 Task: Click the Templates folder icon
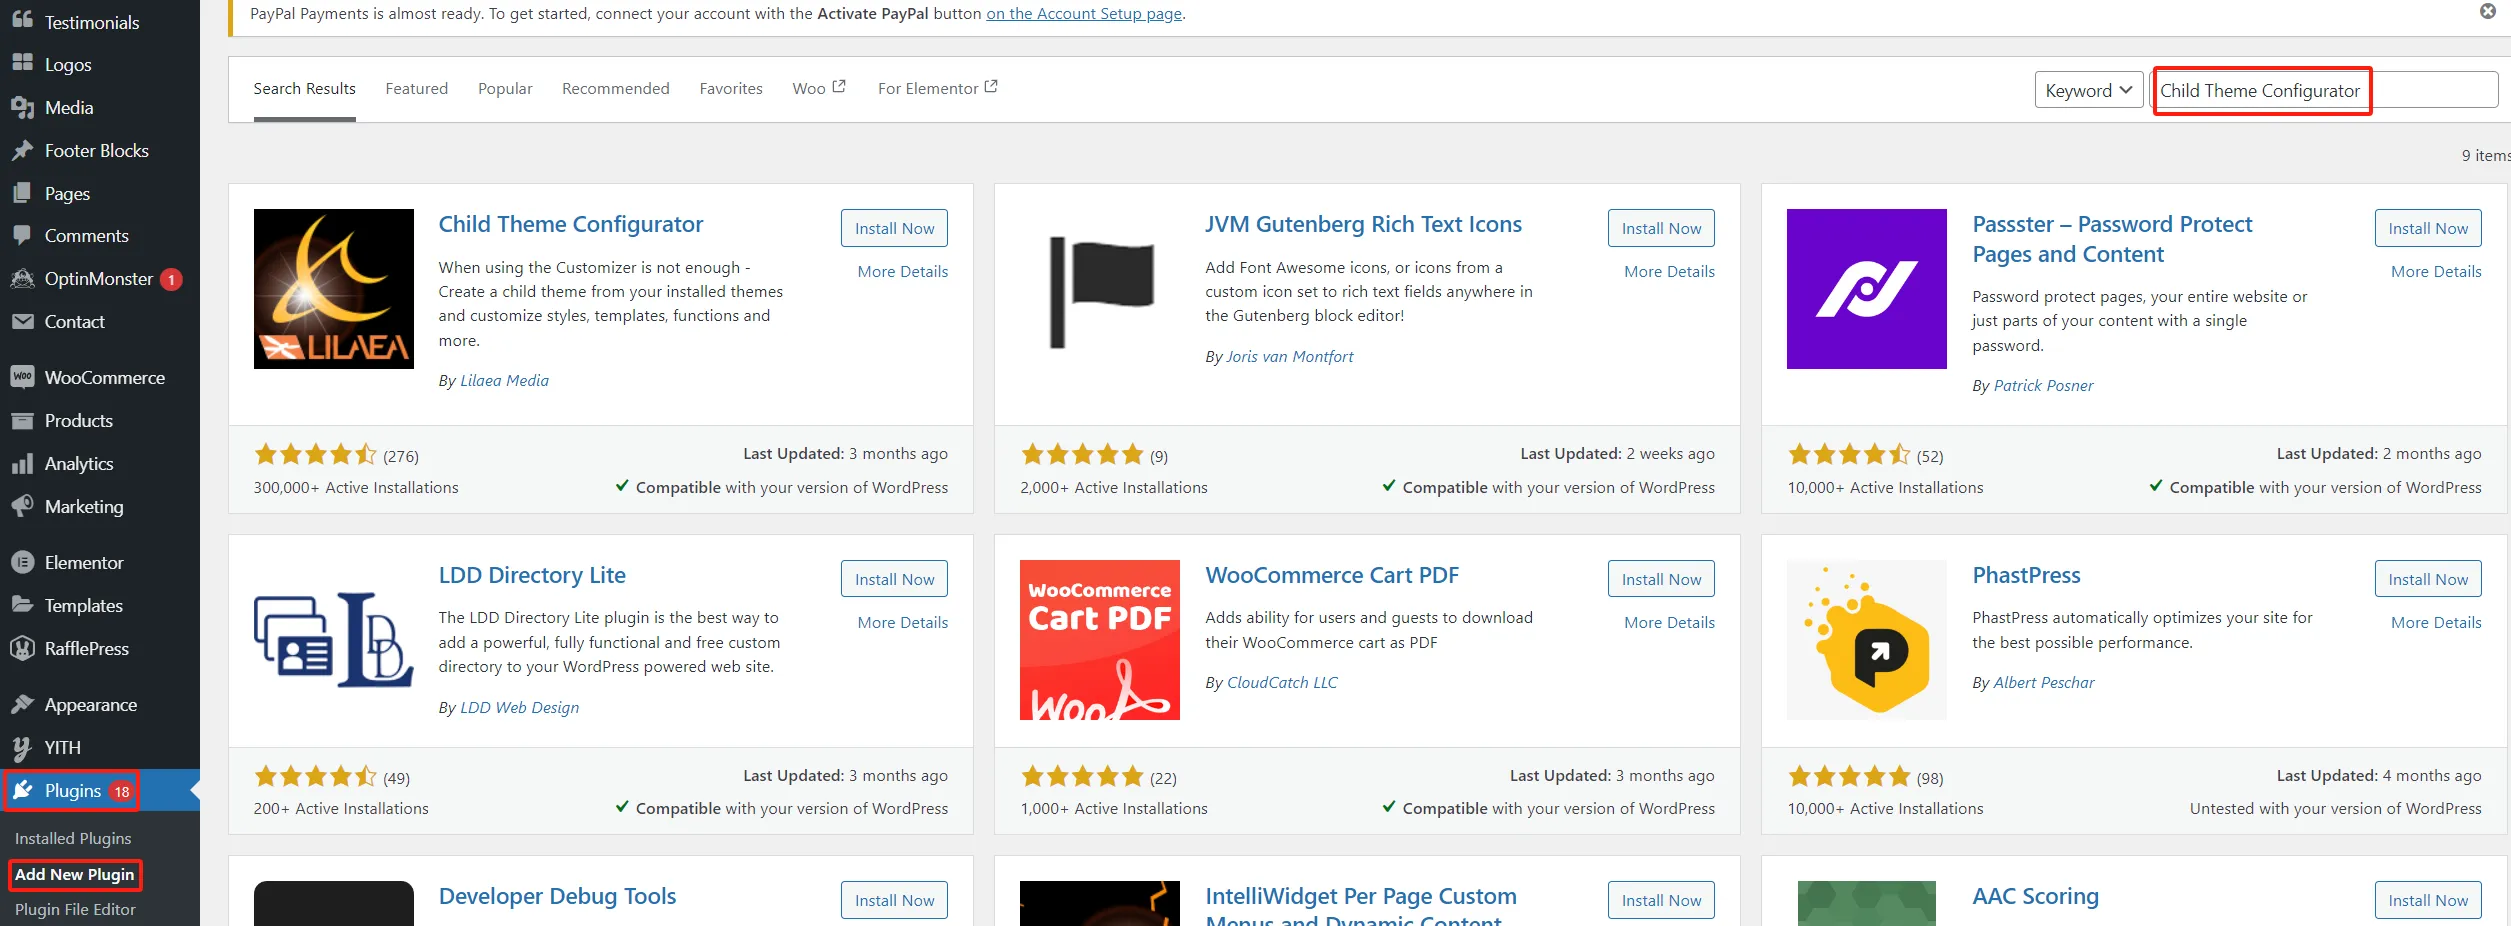coord(22,606)
